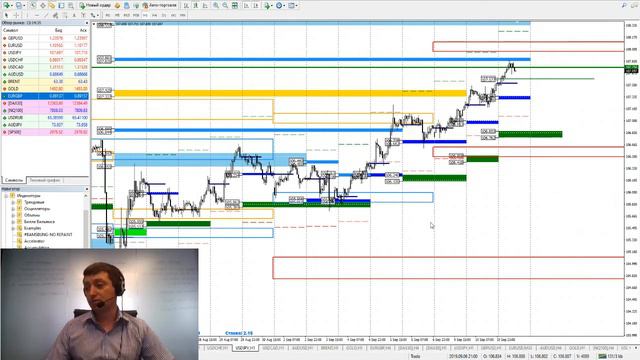
Task: Select the Fibonacci retracement tool
Action: point(64,15)
